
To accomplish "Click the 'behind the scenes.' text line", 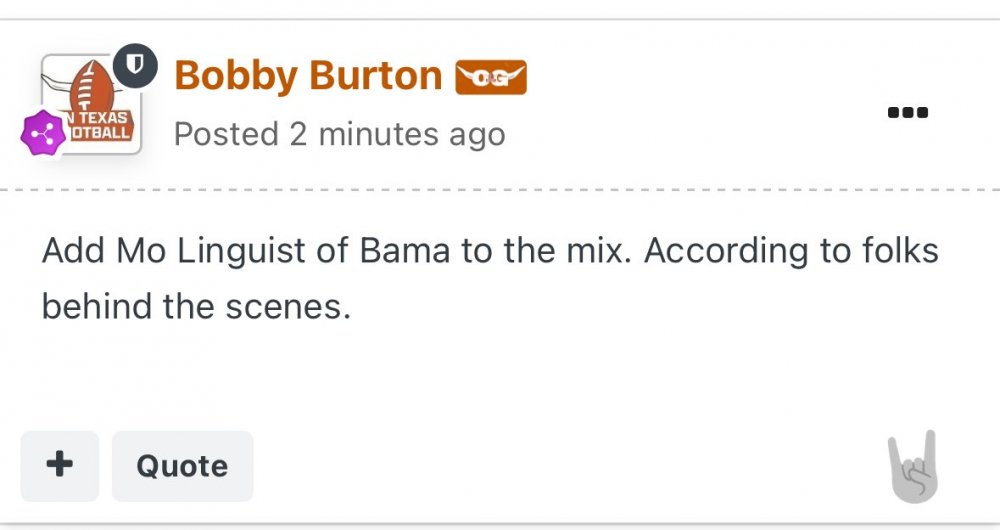I will [196, 306].
